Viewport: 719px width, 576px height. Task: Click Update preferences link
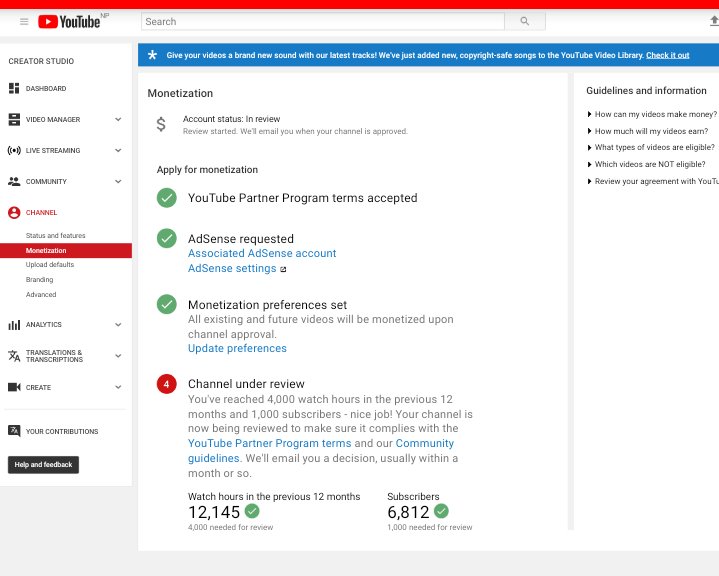coord(237,349)
